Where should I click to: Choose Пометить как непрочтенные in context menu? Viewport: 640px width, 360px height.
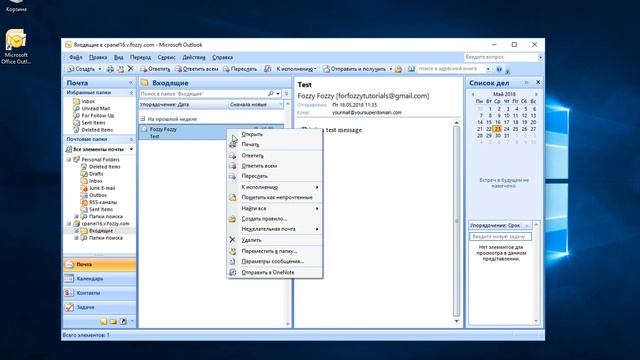pyautogui.click(x=275, y=198)
